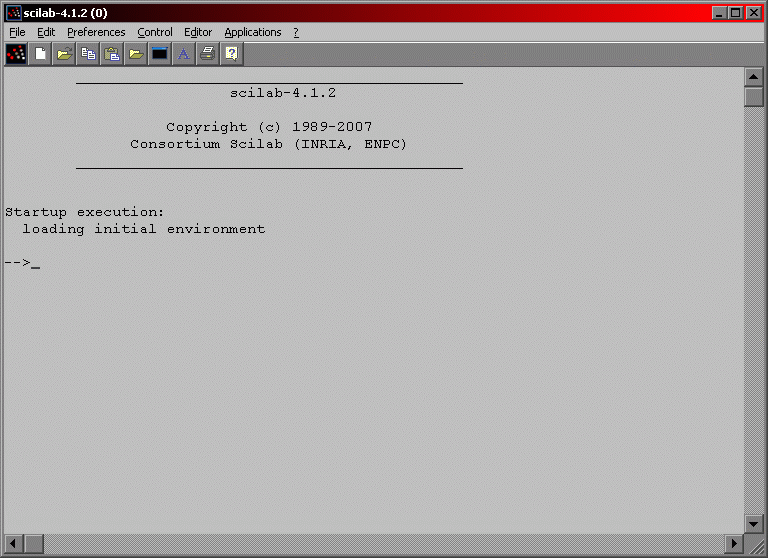The width and height of the screenshot is (768, 558).
Task: Open the ? help menu
Action: pos(296,32)
